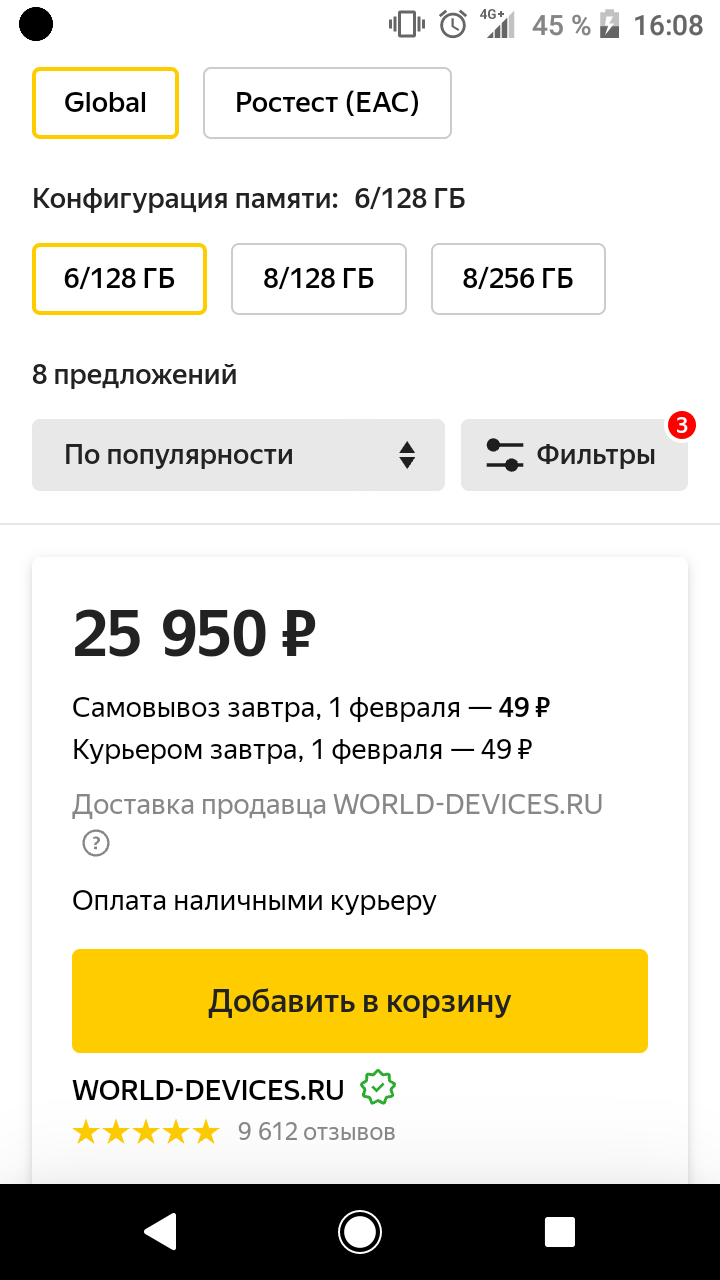720x1280 pixels.
Task: Tap the Android home circle icon
Action: pos(360,1231)
